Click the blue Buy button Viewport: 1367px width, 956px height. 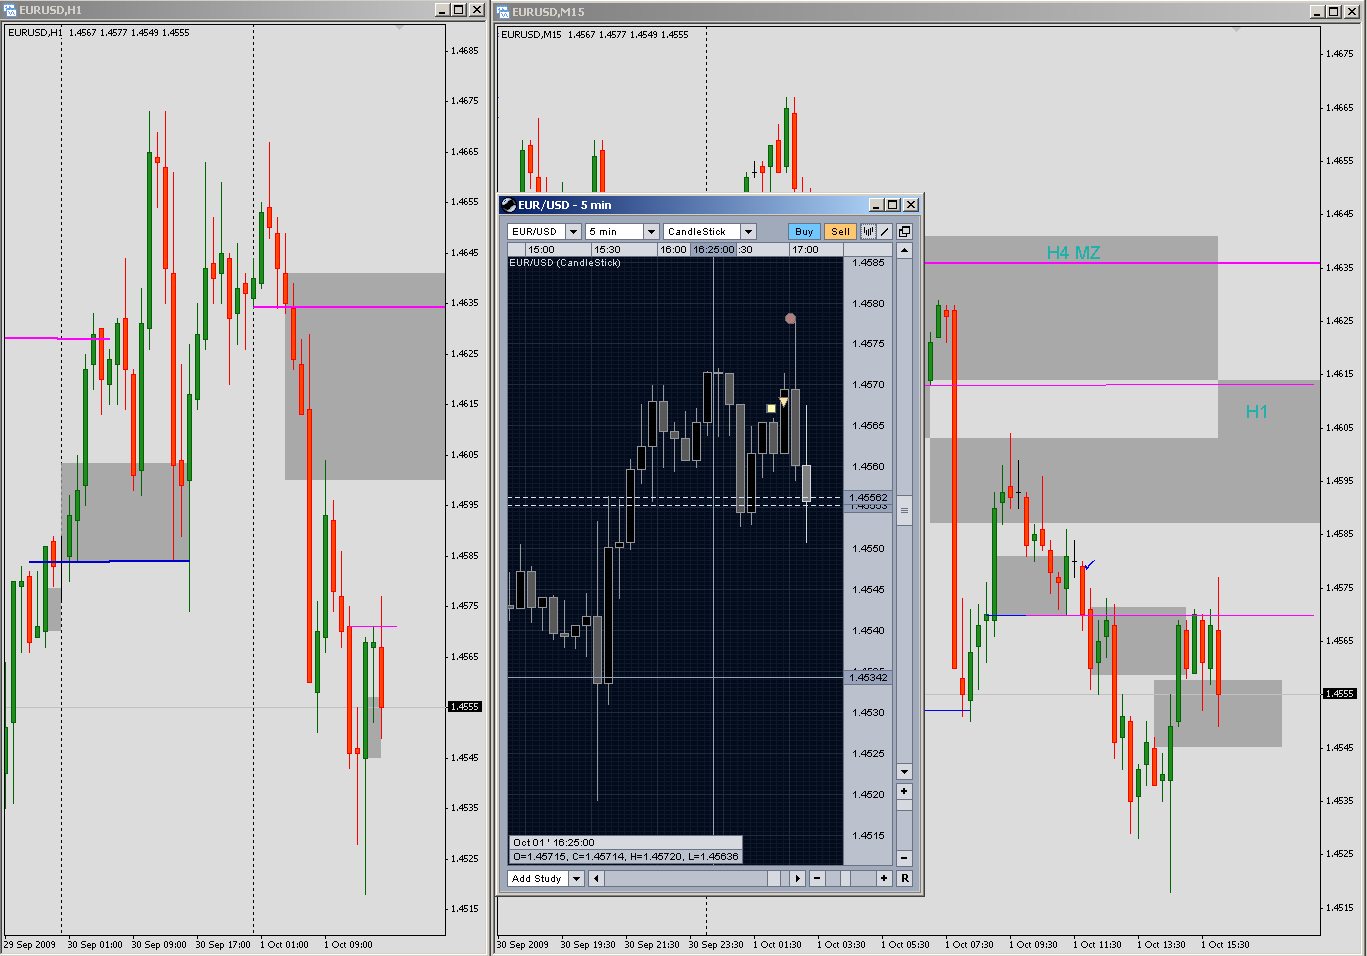click(804, 231)
